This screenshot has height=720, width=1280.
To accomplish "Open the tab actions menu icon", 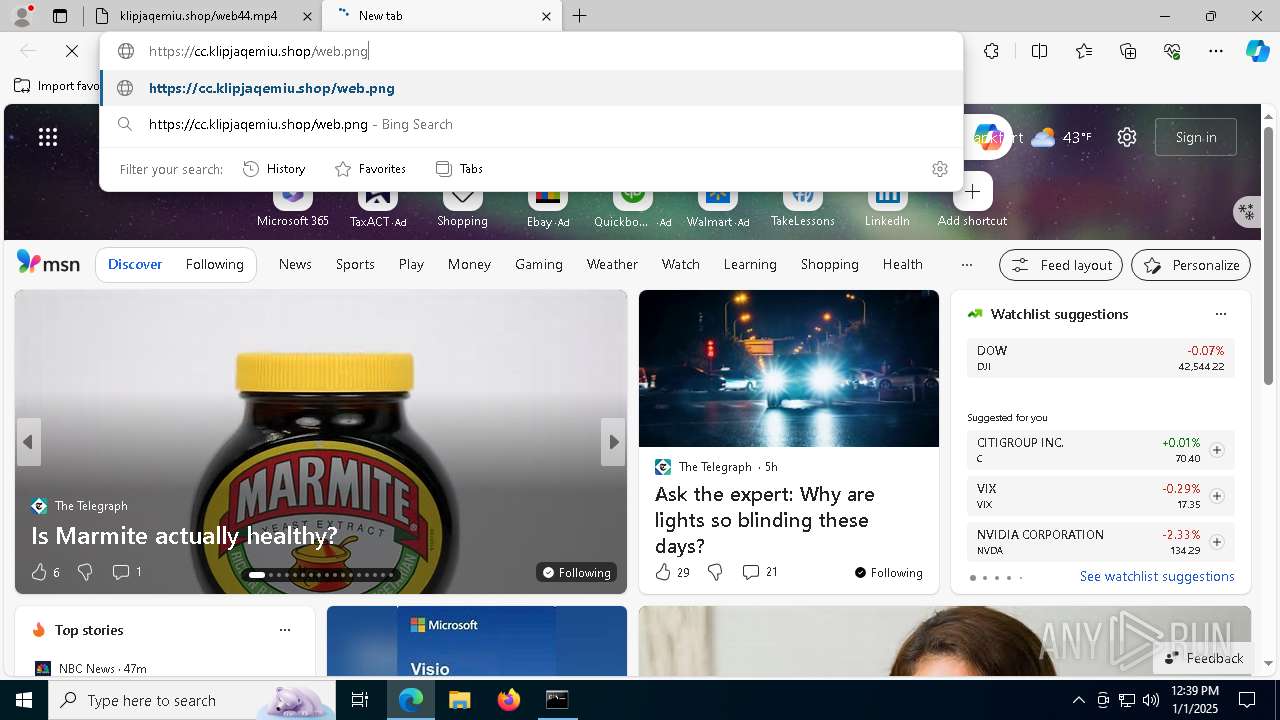I will (x=60, y=16).
